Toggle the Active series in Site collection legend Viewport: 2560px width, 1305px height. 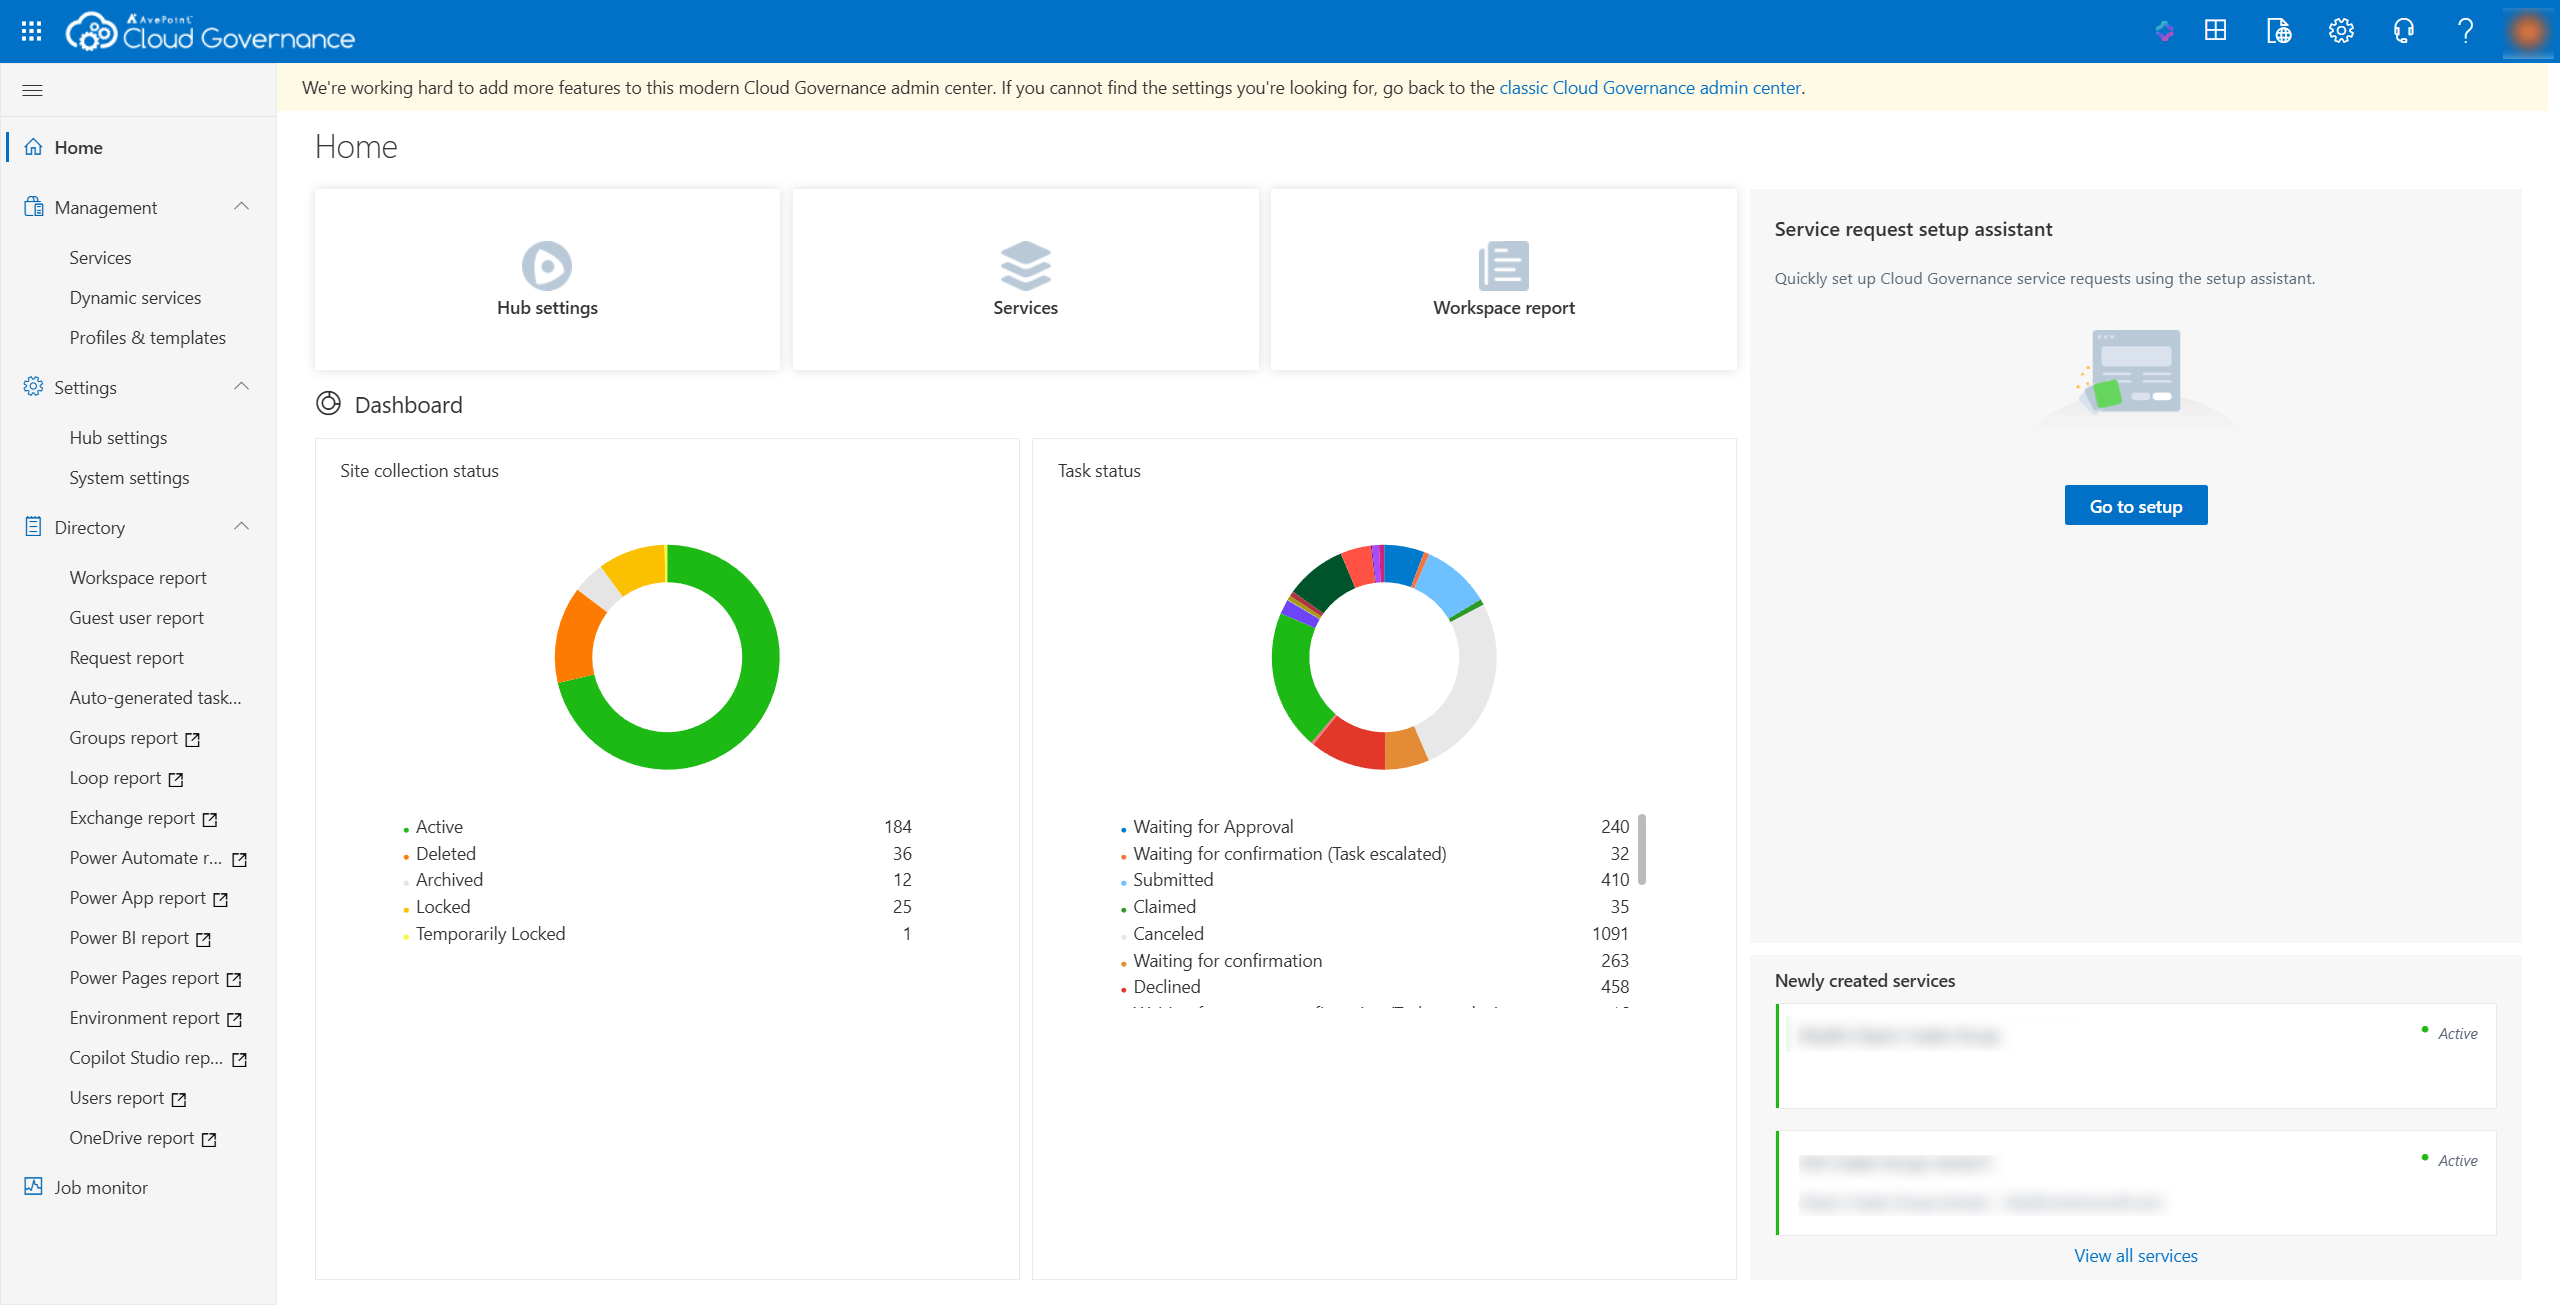(439, 826)
